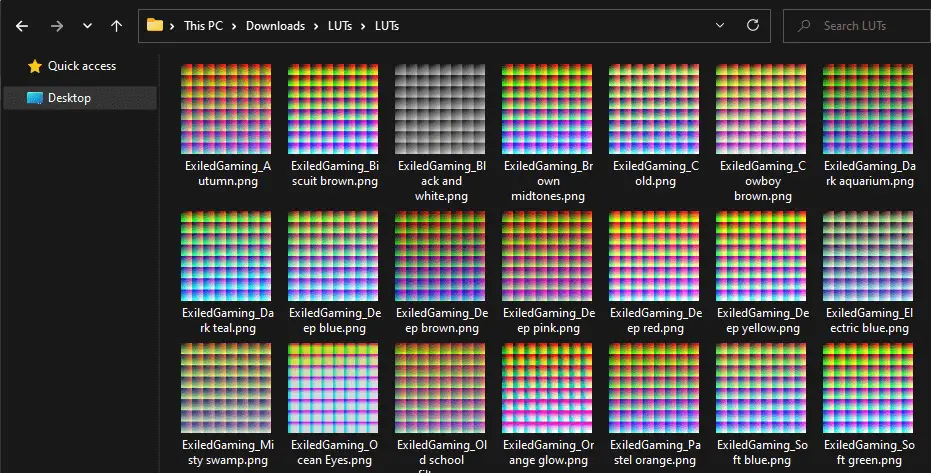Image resolution: width=931 pixels, height=473 pixels.
Task: Click the Desktop folder icon
Action: click(x=35, y=98)
